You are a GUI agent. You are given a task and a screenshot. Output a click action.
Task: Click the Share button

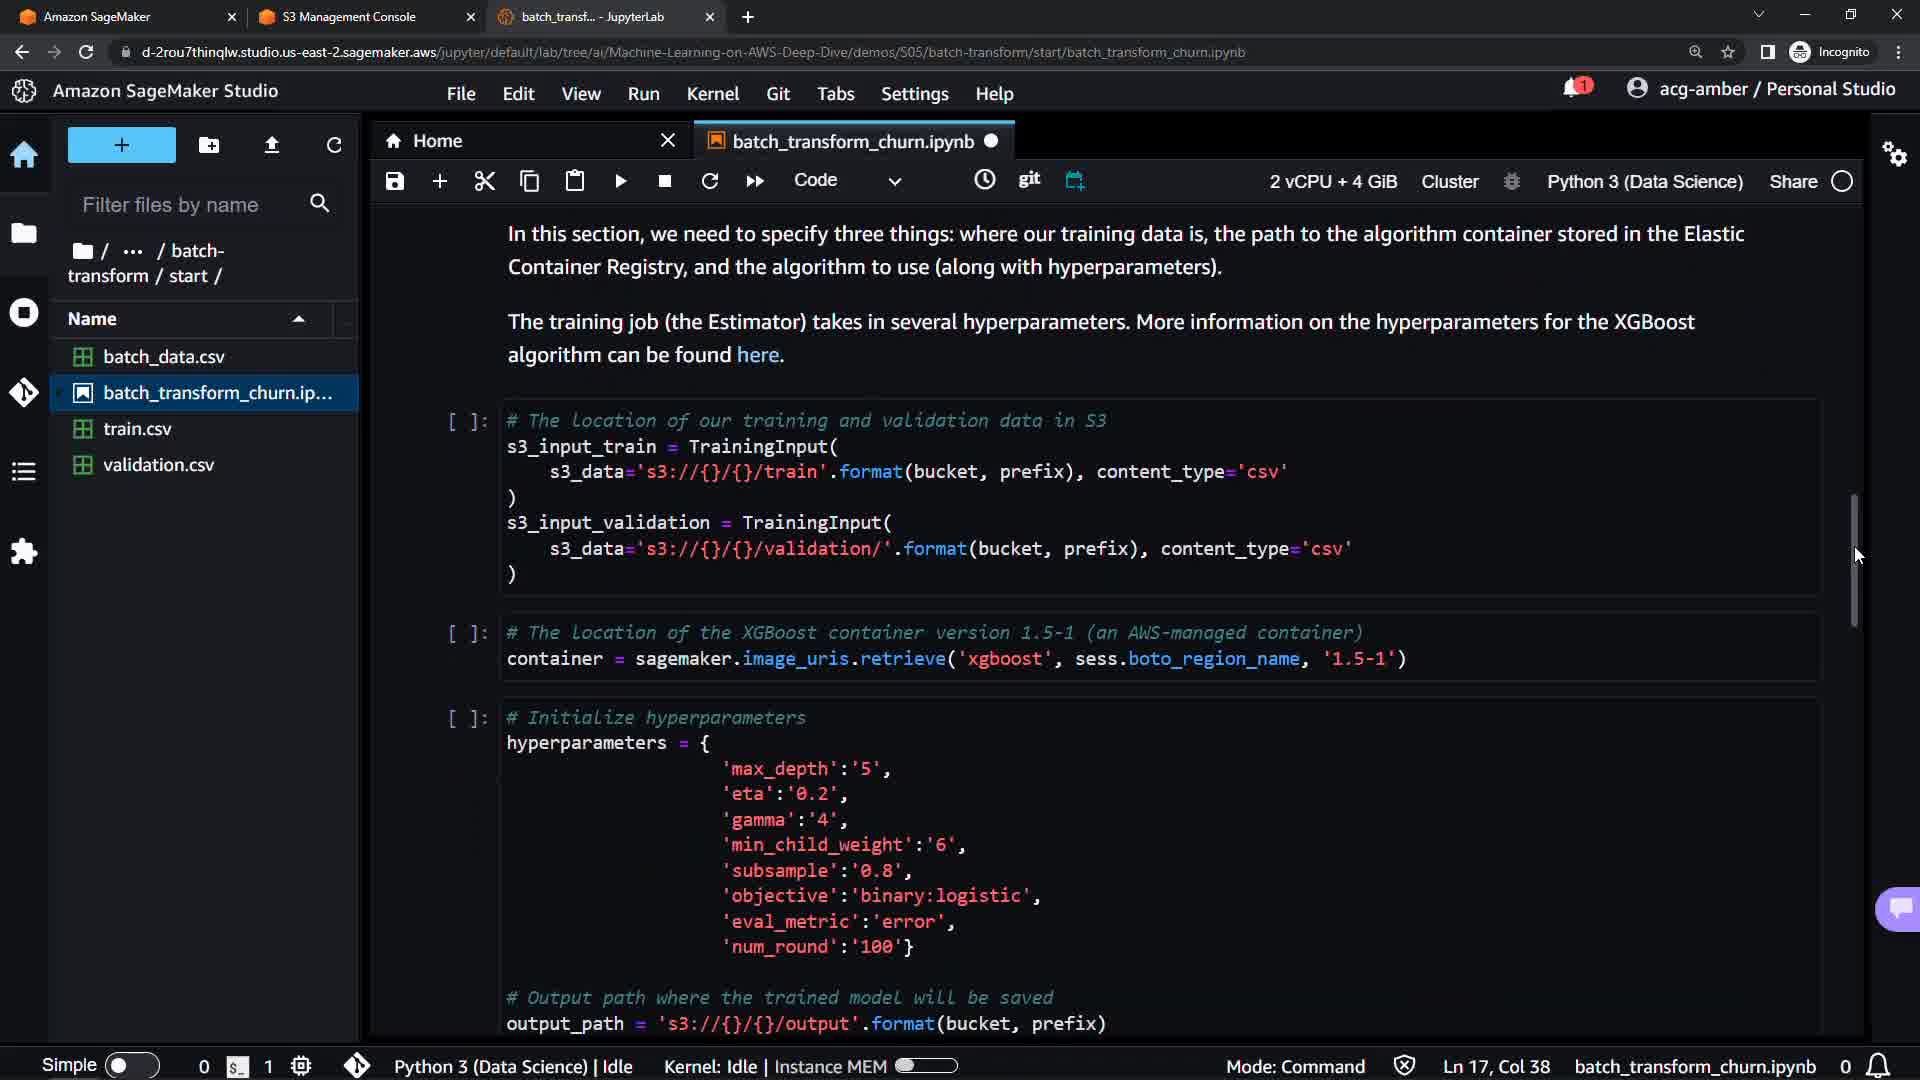click(x=1792, y=182)
